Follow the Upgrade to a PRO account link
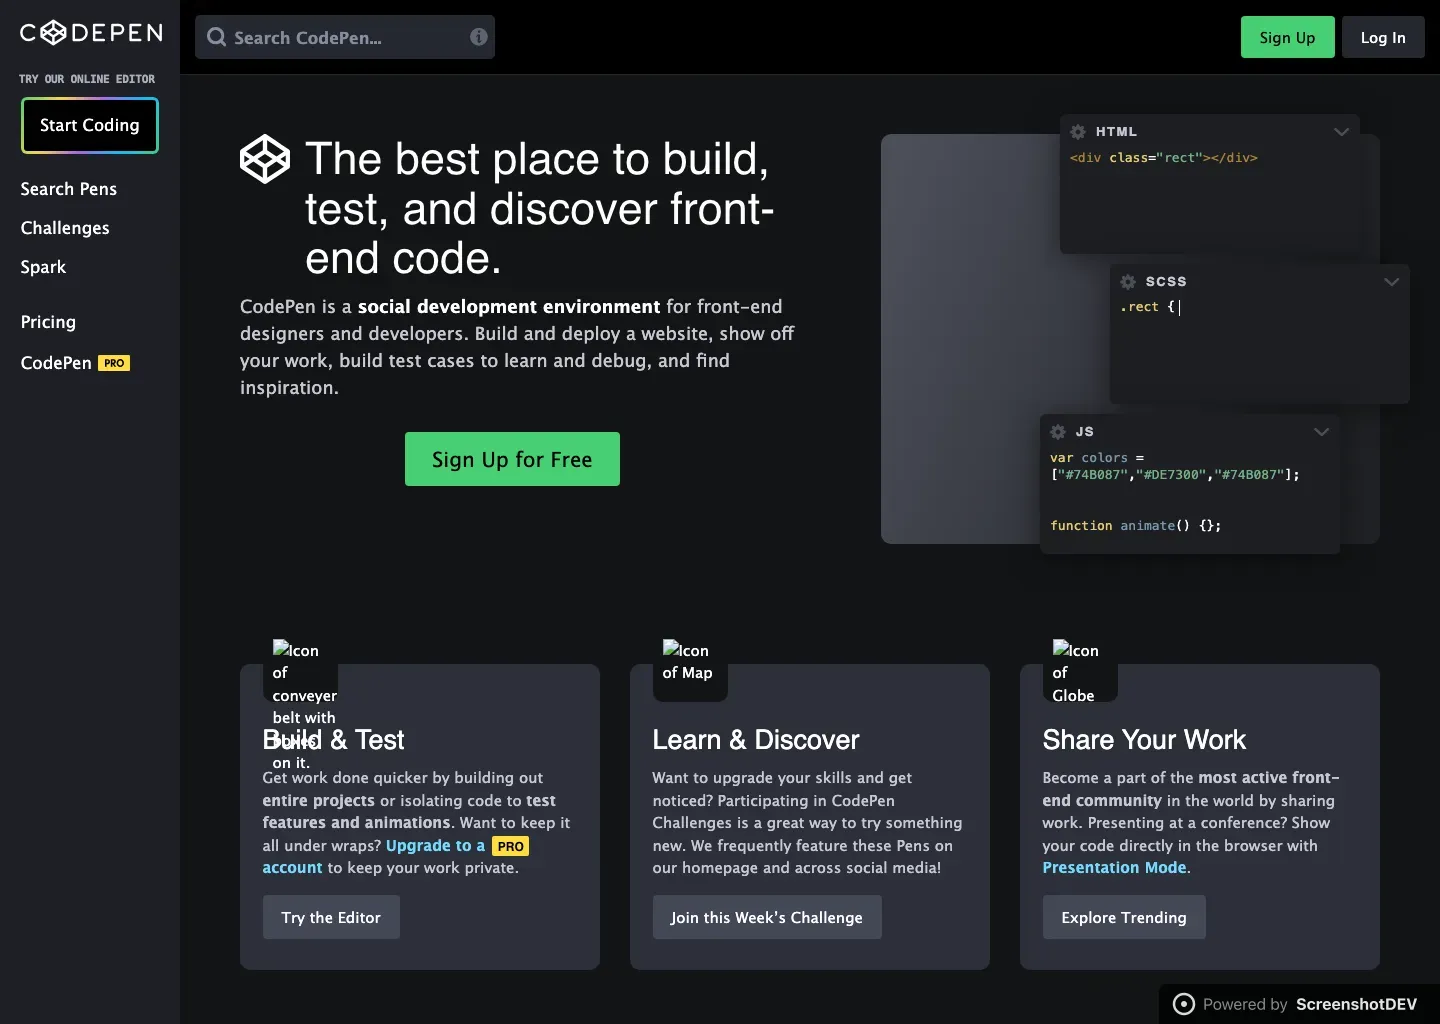The image size is (1440, 1024). [435, 846]
